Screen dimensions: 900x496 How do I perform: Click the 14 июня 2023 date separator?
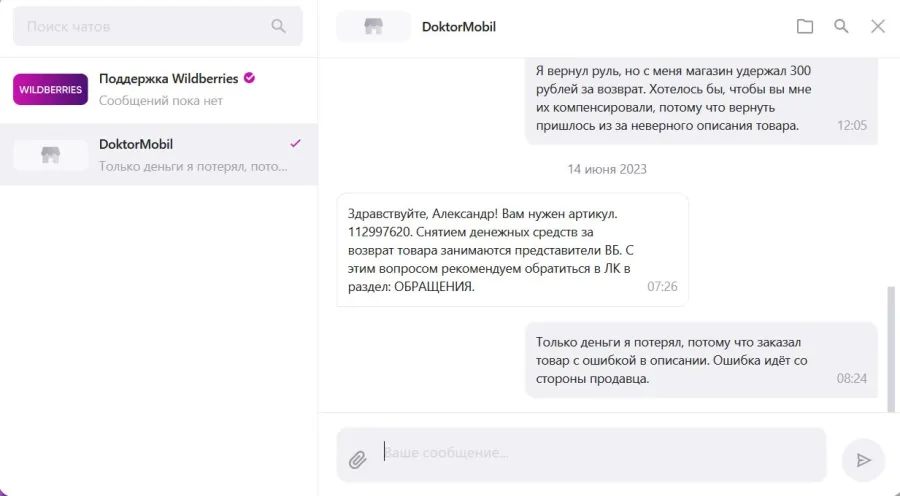click(x=607, y=169)
